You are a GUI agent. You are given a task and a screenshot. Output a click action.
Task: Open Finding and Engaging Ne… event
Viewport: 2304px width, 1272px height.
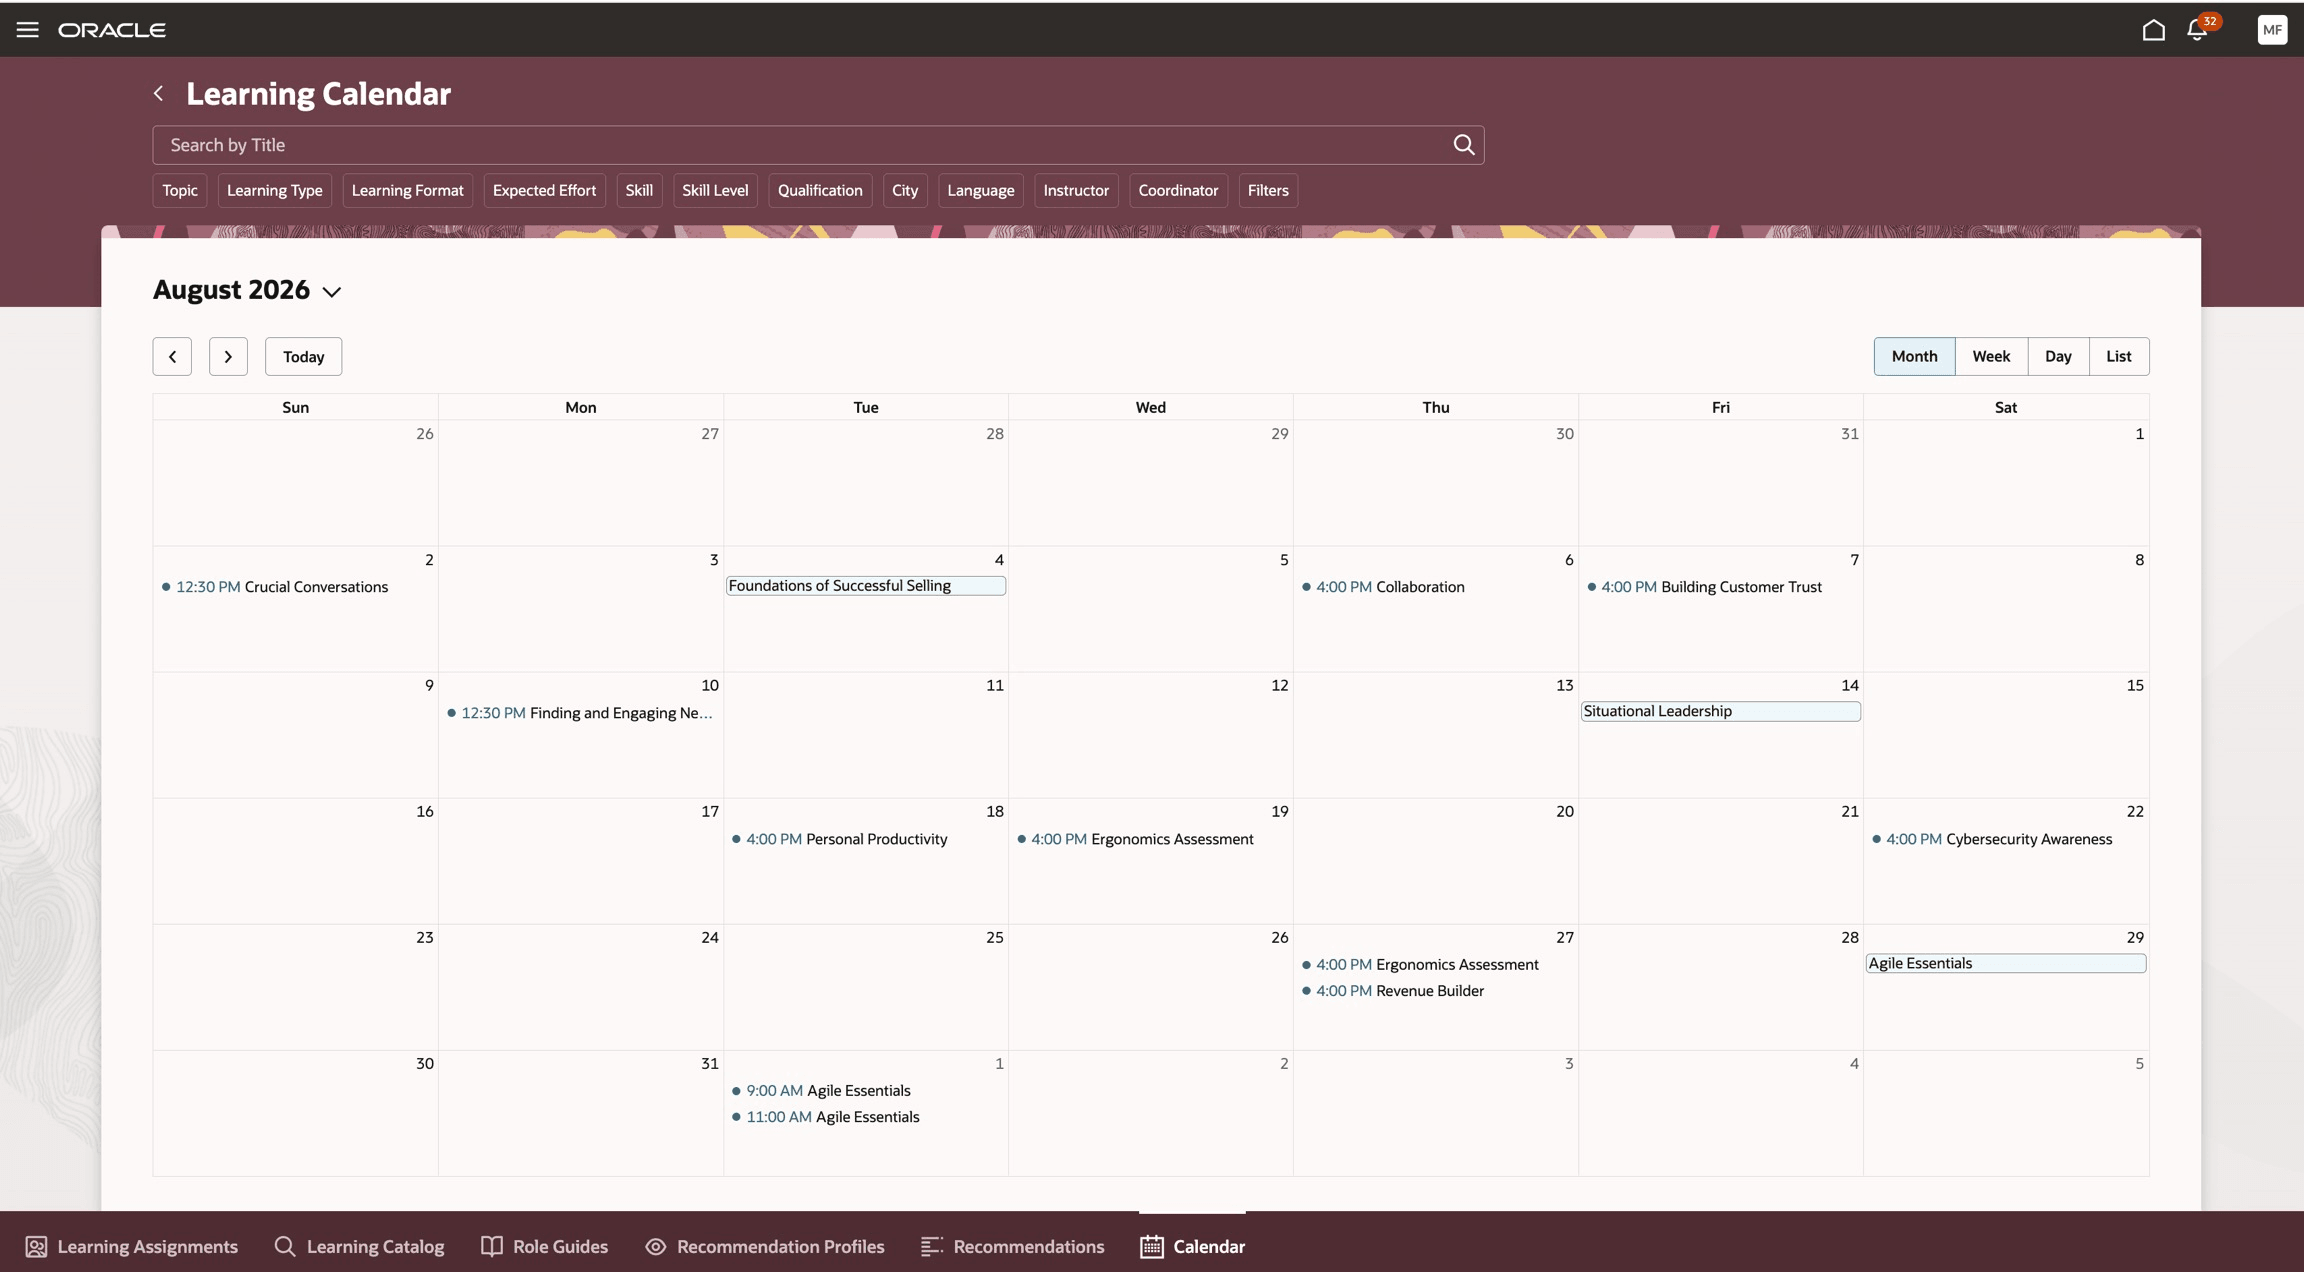tap(580, 713)
